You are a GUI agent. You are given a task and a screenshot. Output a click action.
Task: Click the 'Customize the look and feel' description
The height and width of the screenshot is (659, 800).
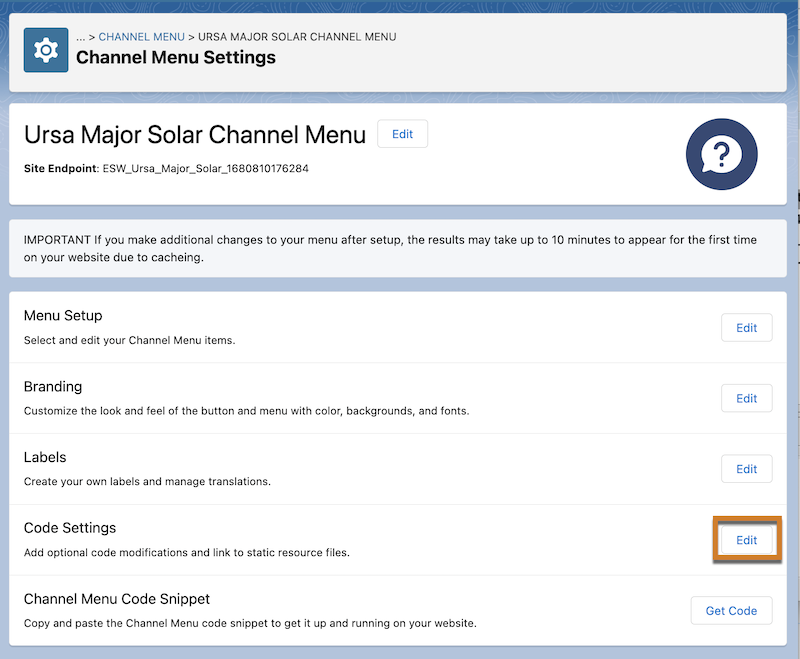(246, 411)
